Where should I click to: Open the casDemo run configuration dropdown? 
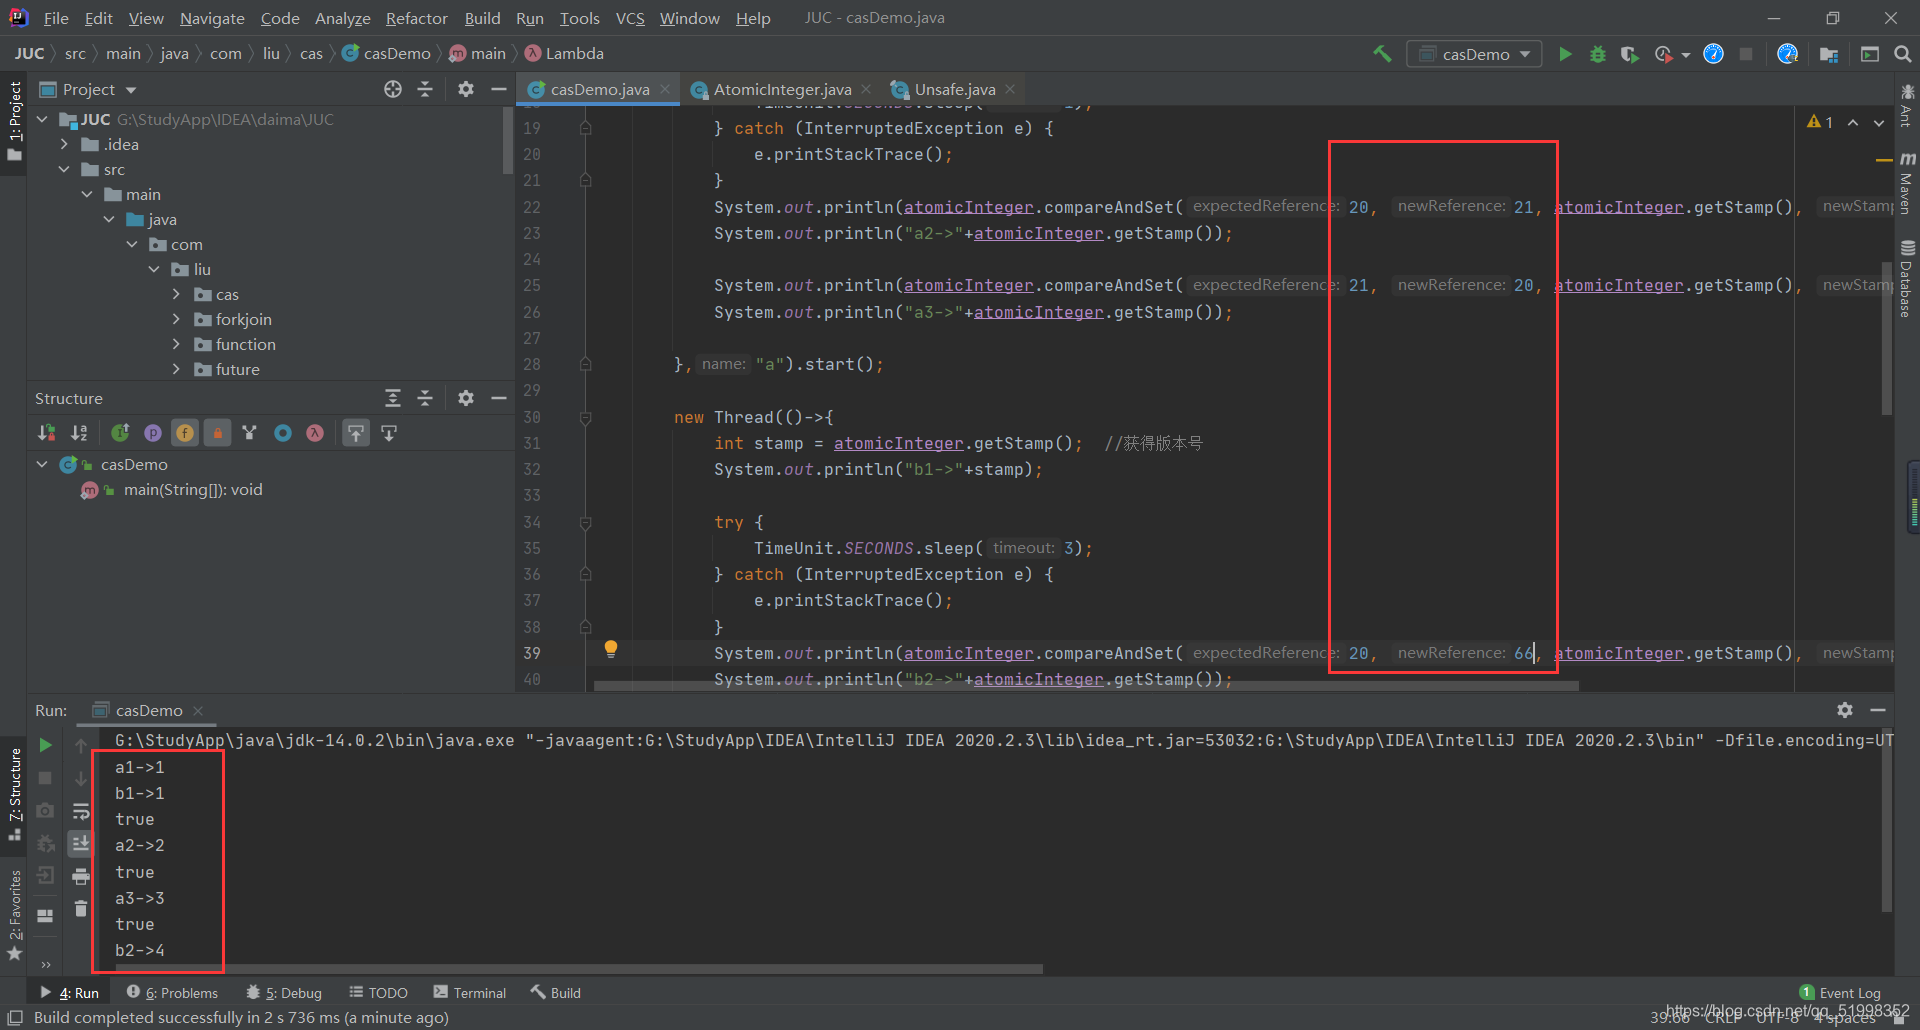pos(1475,54)
